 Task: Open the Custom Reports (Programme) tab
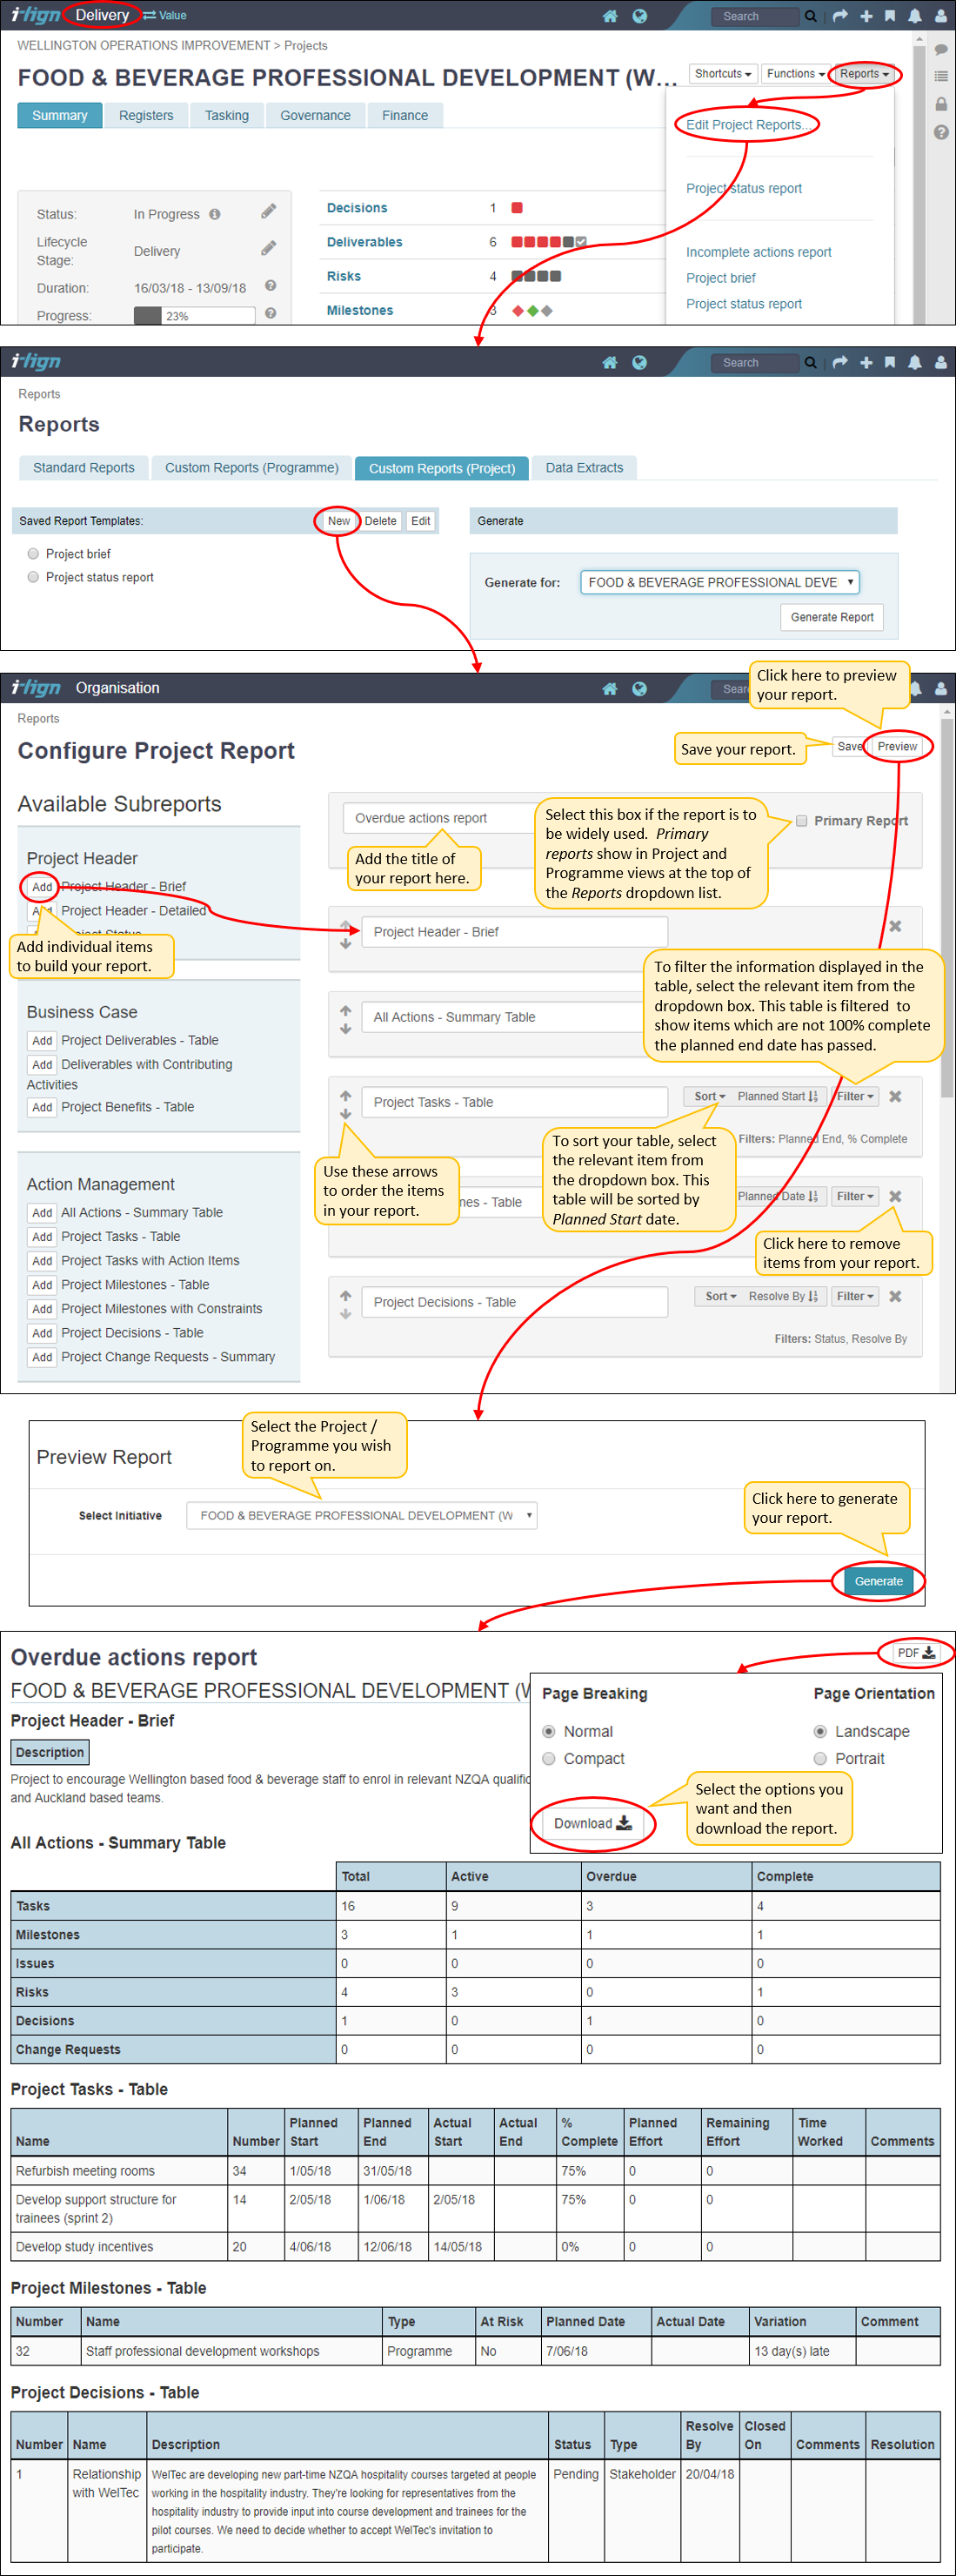click(x=252, y=468)
